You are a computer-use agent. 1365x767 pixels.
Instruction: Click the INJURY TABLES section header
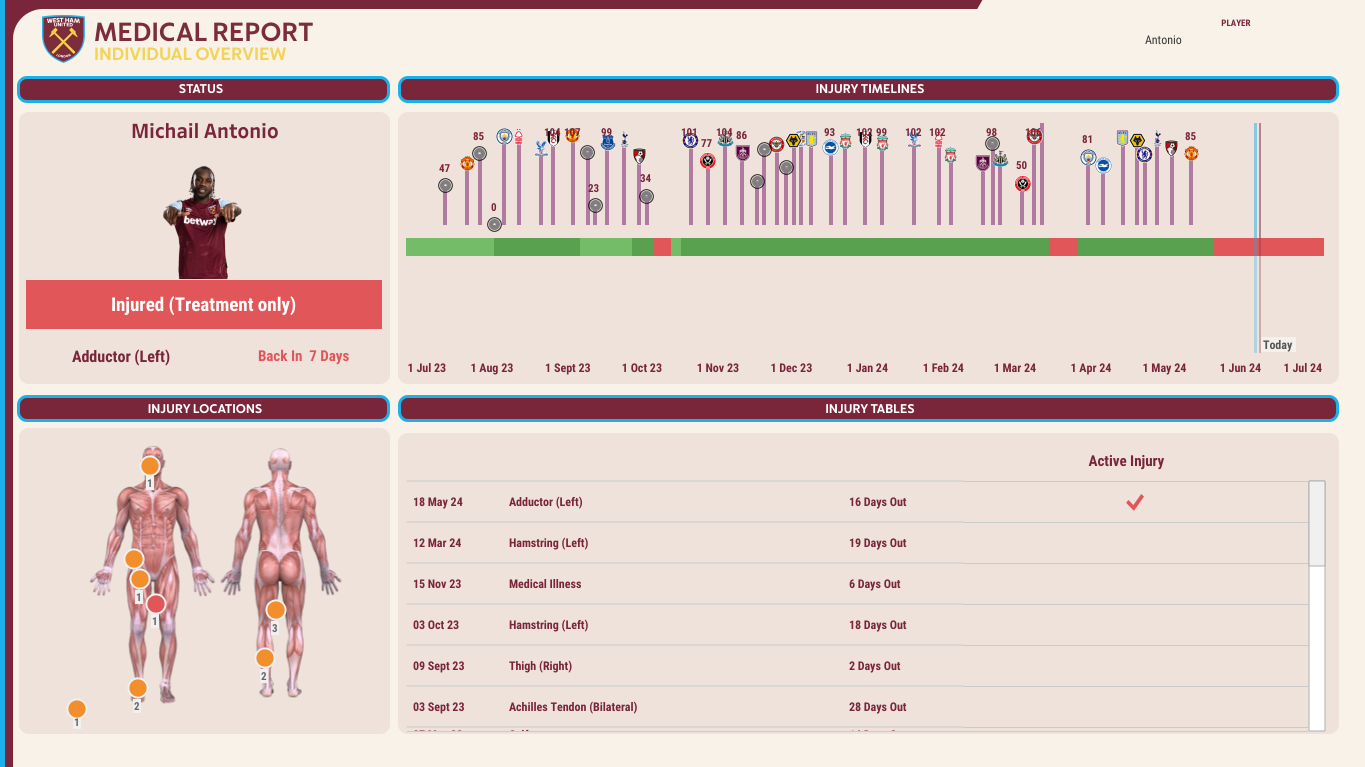869,409
